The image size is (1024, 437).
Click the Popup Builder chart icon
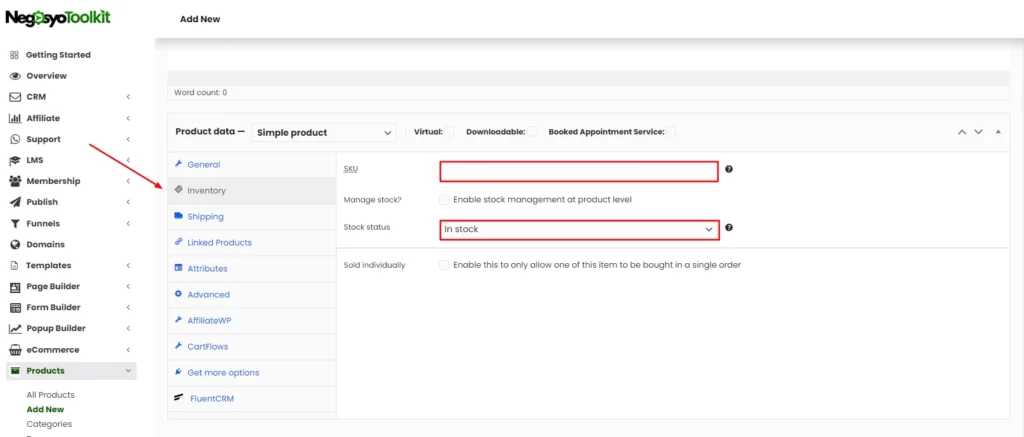(x=14, y=329)
